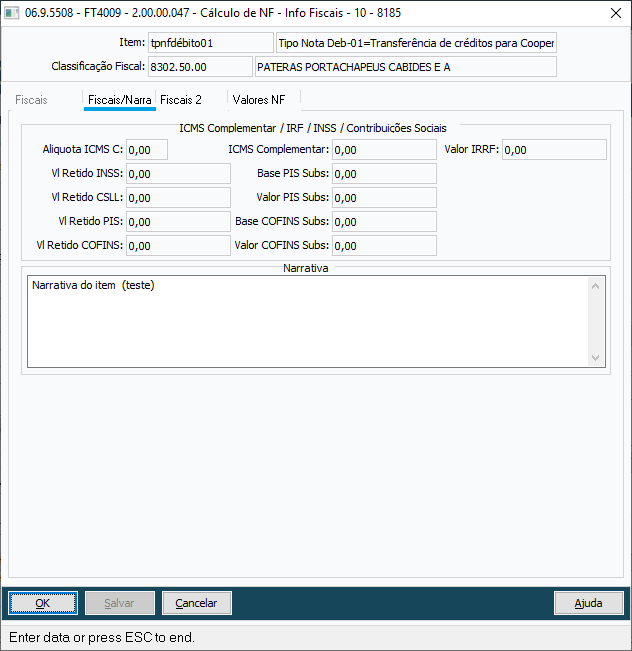Focus the Classificação Fiscal field 8302.50.00

[x=200, y=67]
